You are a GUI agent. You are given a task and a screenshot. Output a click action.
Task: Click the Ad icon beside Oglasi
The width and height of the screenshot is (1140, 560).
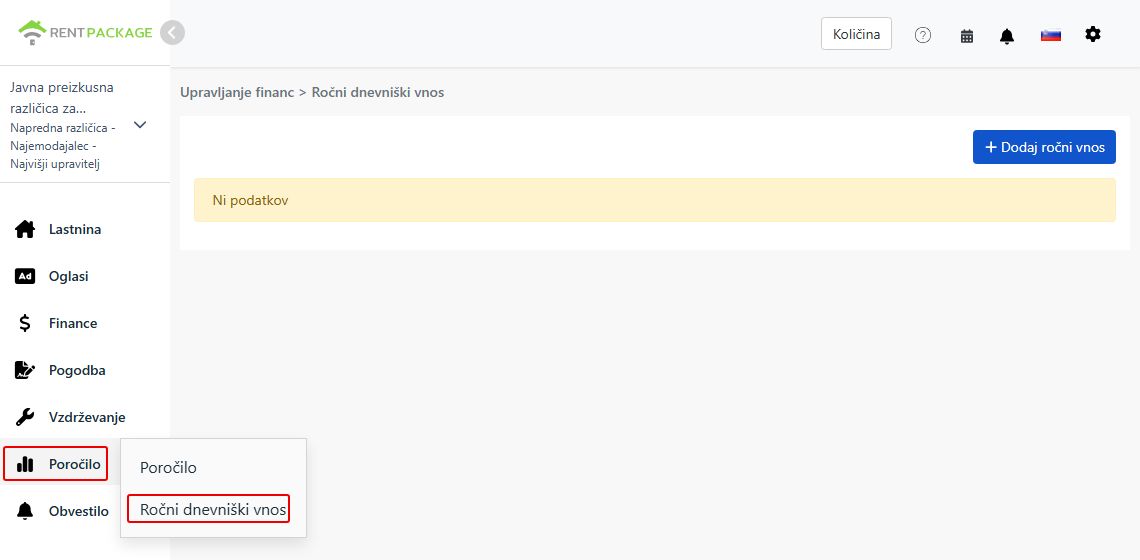point(25,276)
